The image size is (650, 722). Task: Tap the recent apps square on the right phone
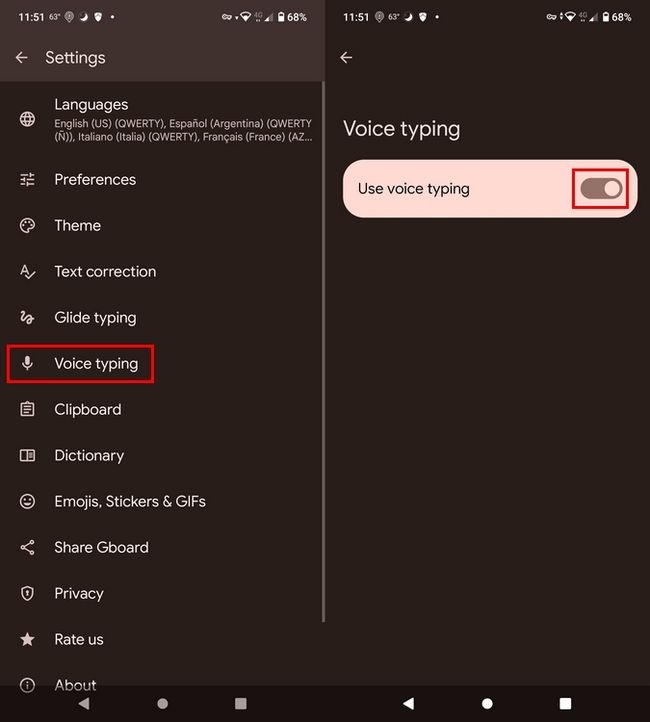coord(565,704)
